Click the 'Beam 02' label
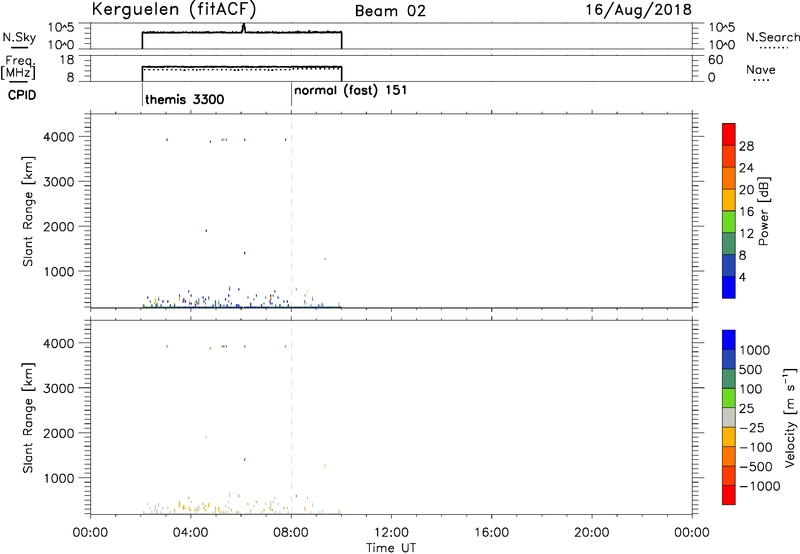Image resolution: width=800 pixels, height=554 pixels. [x=390, y=11]
